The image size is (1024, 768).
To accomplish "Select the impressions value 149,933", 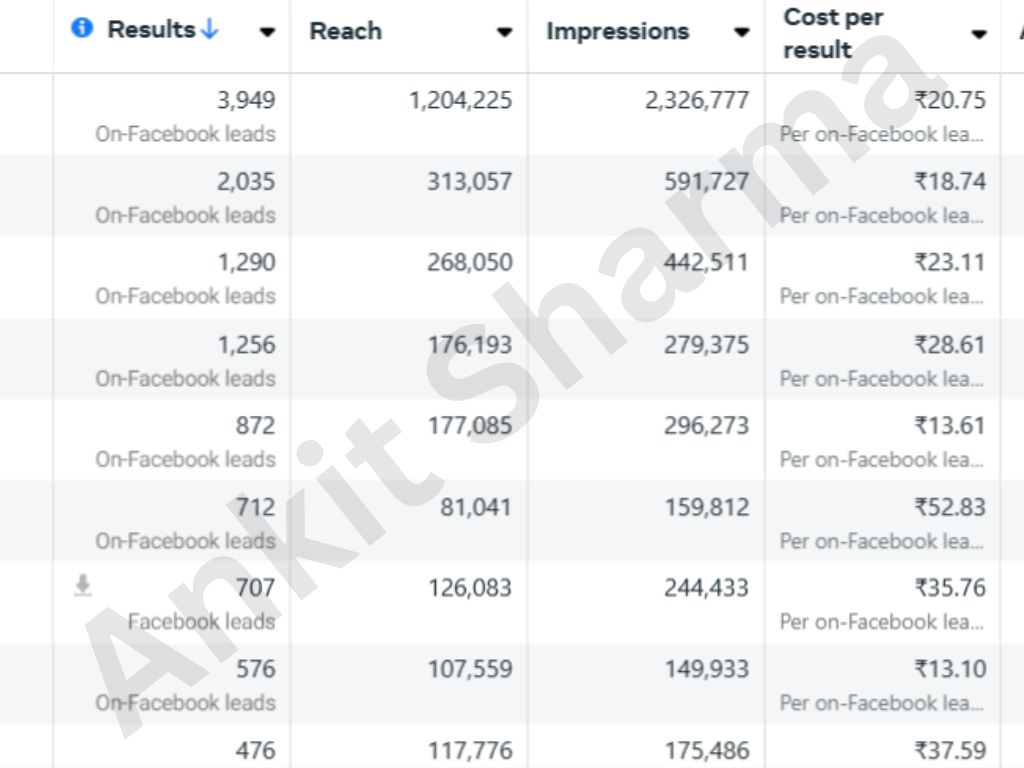I will [706, 669].
